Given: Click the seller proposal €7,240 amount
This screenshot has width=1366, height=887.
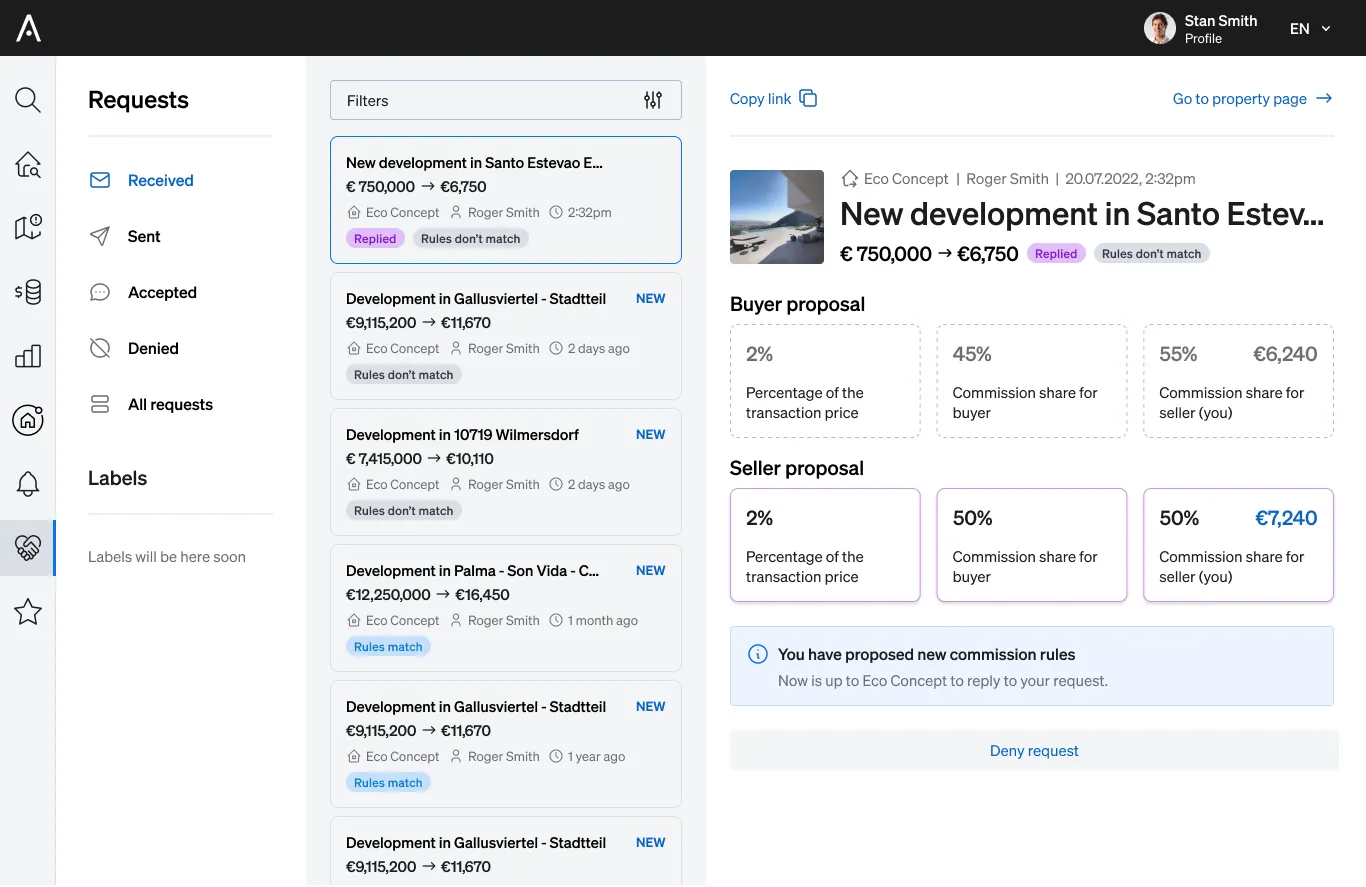Looking at the screenshot, I should click(x=1286, y=518).
